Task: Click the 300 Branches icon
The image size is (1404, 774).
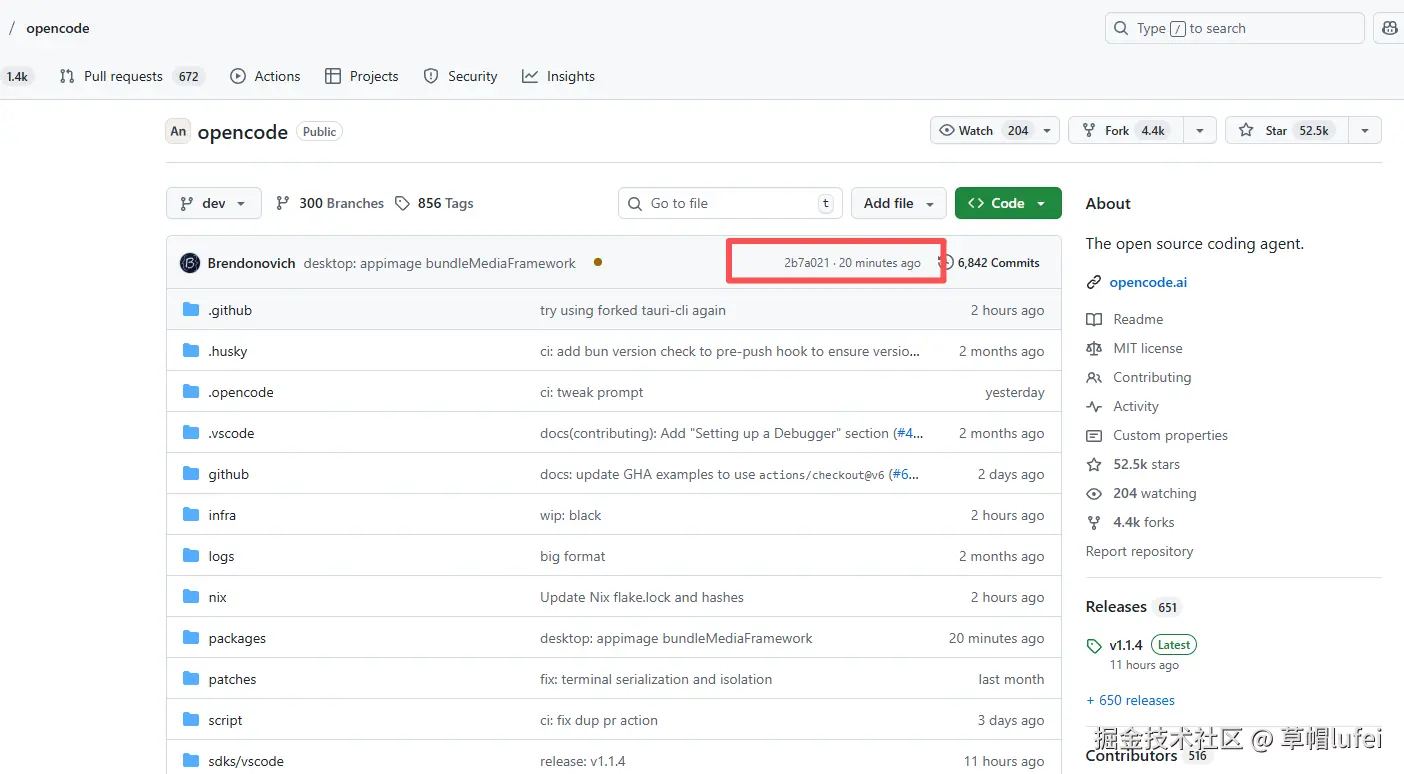Action: coord(283,203)
